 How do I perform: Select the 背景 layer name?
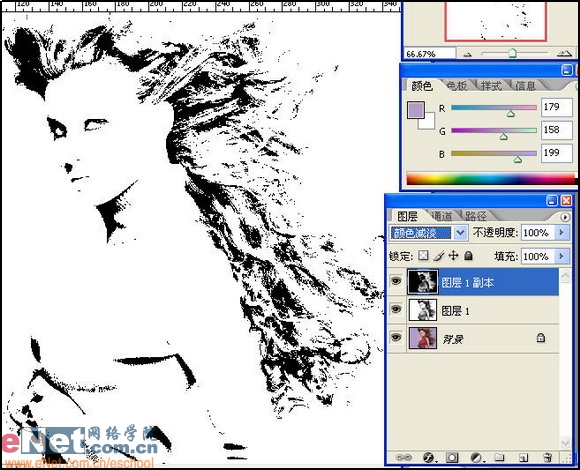453,339
